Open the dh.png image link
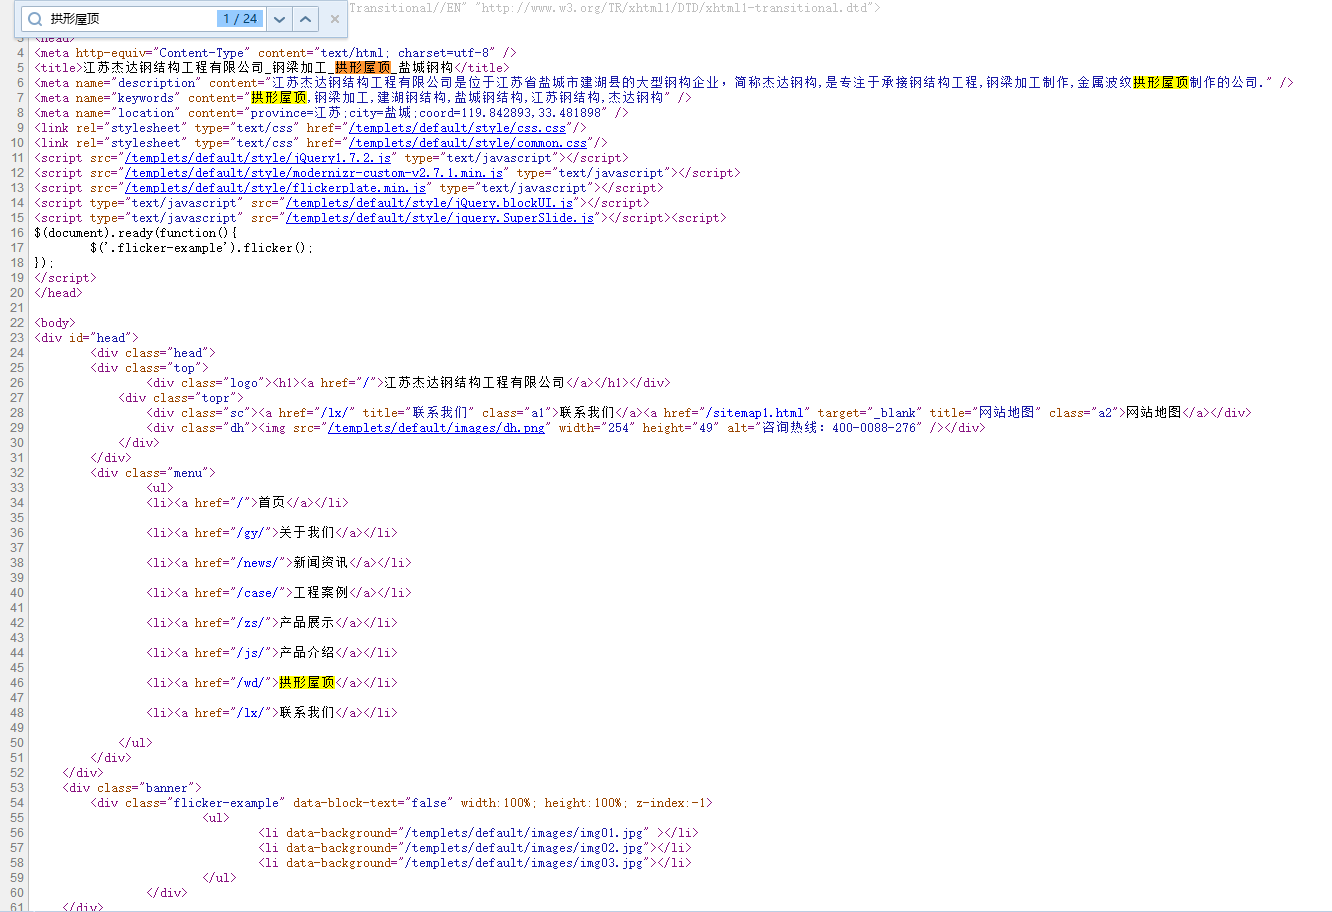The width and height of the screenshot is (1332, 912). (436, 428)
